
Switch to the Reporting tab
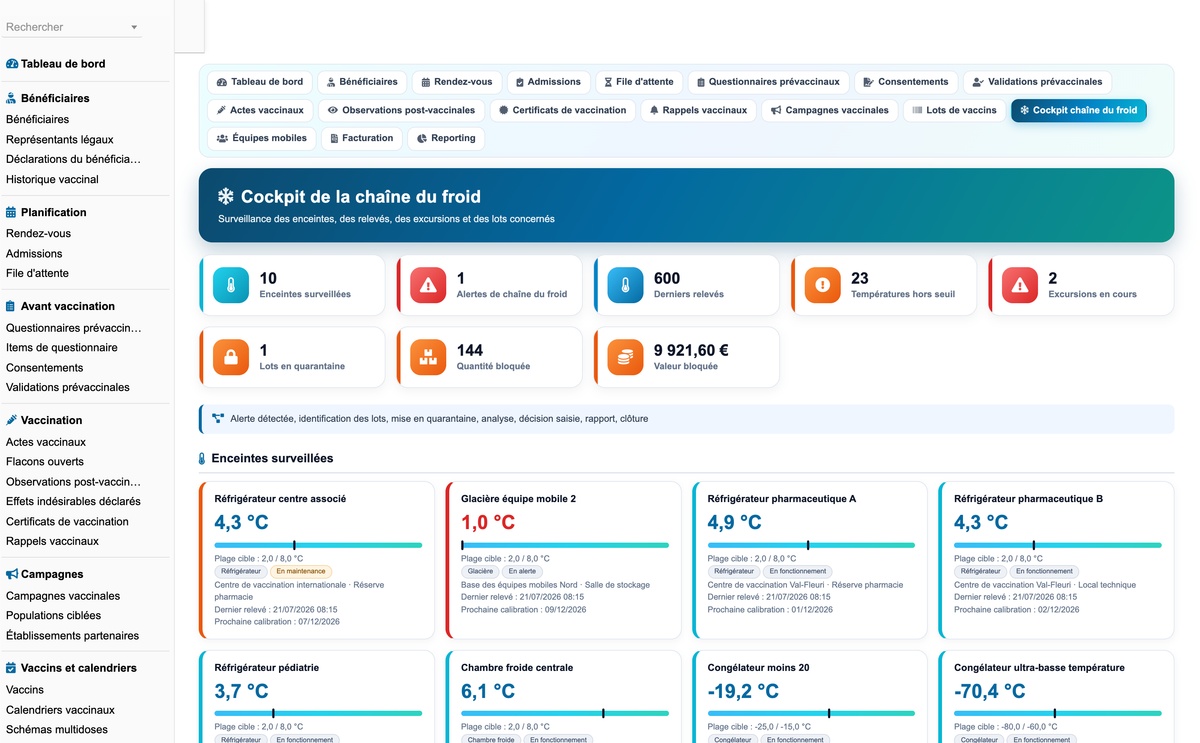446,138
